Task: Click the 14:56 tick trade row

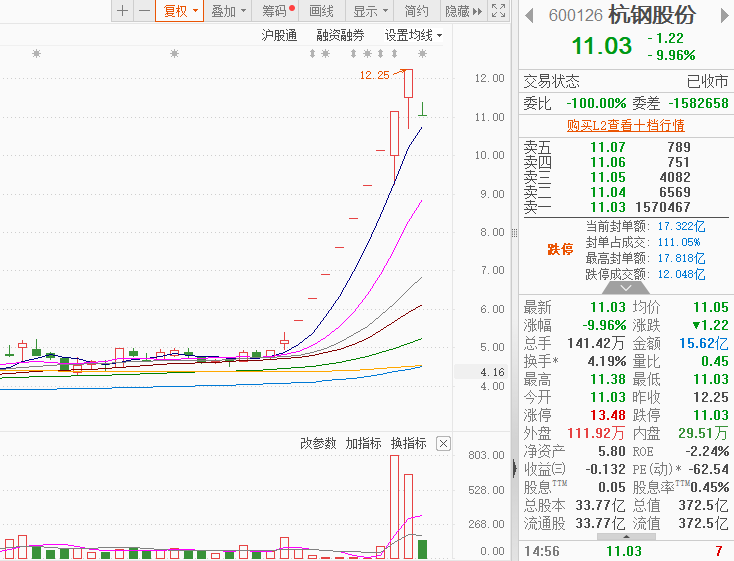Action: (x=625, y=551)
